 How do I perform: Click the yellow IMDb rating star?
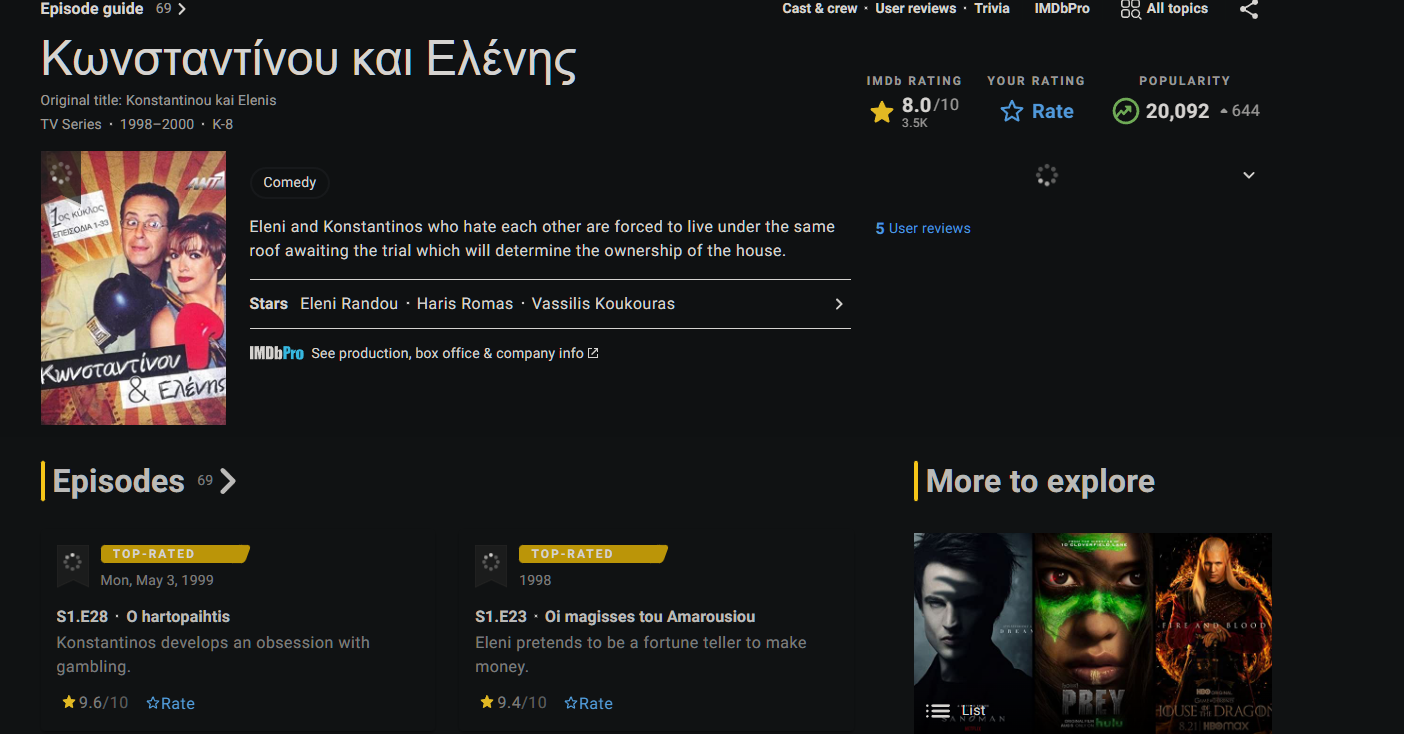[x=882, y=112]
